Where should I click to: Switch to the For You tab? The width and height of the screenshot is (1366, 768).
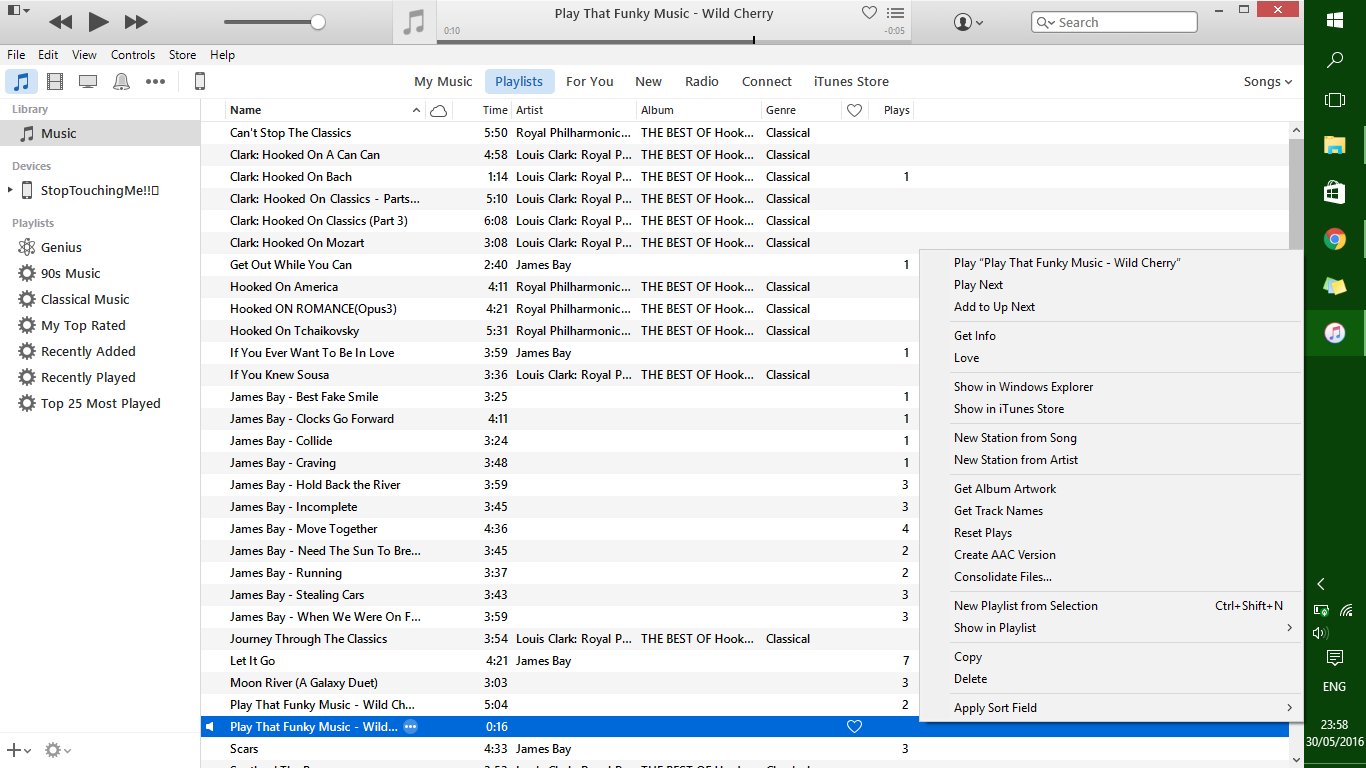(590, 82)
